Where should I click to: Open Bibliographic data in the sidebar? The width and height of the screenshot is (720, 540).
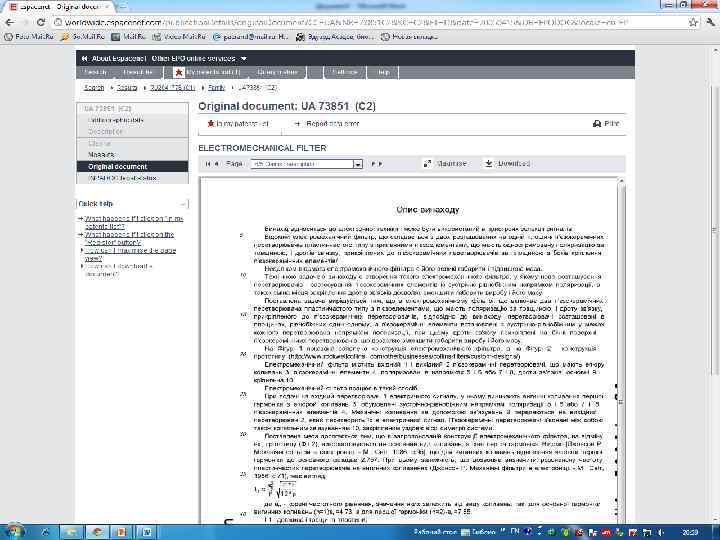click(116, 120)
